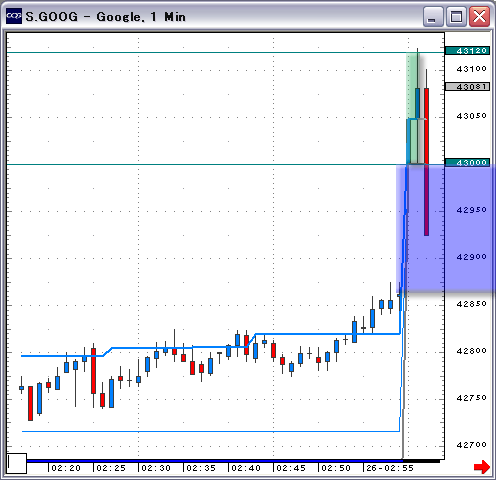Screen dimensions: 496x480
Task: Click the red scroll-right arrow
Action: pyautogui.click(x=482, y=467)
